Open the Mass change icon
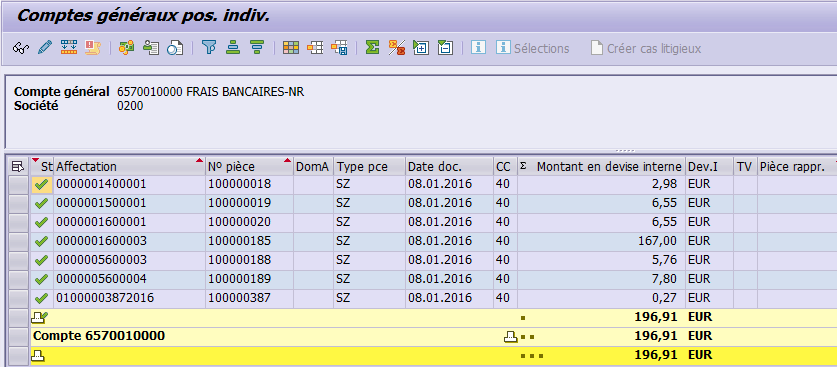Screen dimensions: 837x367 coord(69,47)
